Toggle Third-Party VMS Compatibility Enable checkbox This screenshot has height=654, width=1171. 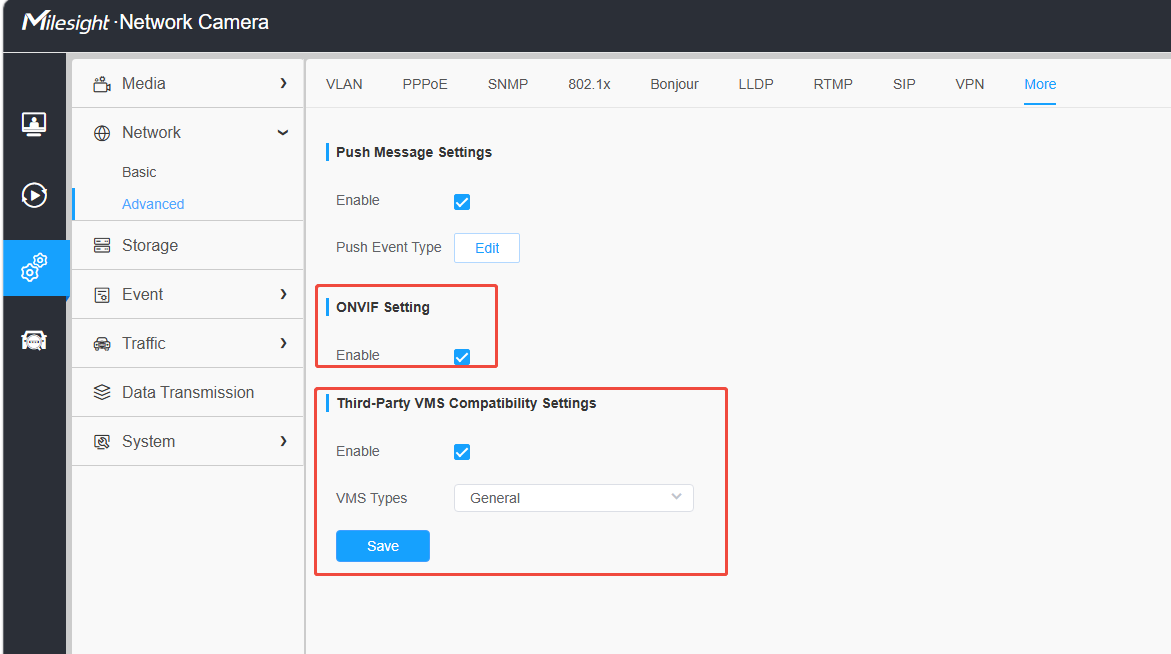click(x=462, y=452)
